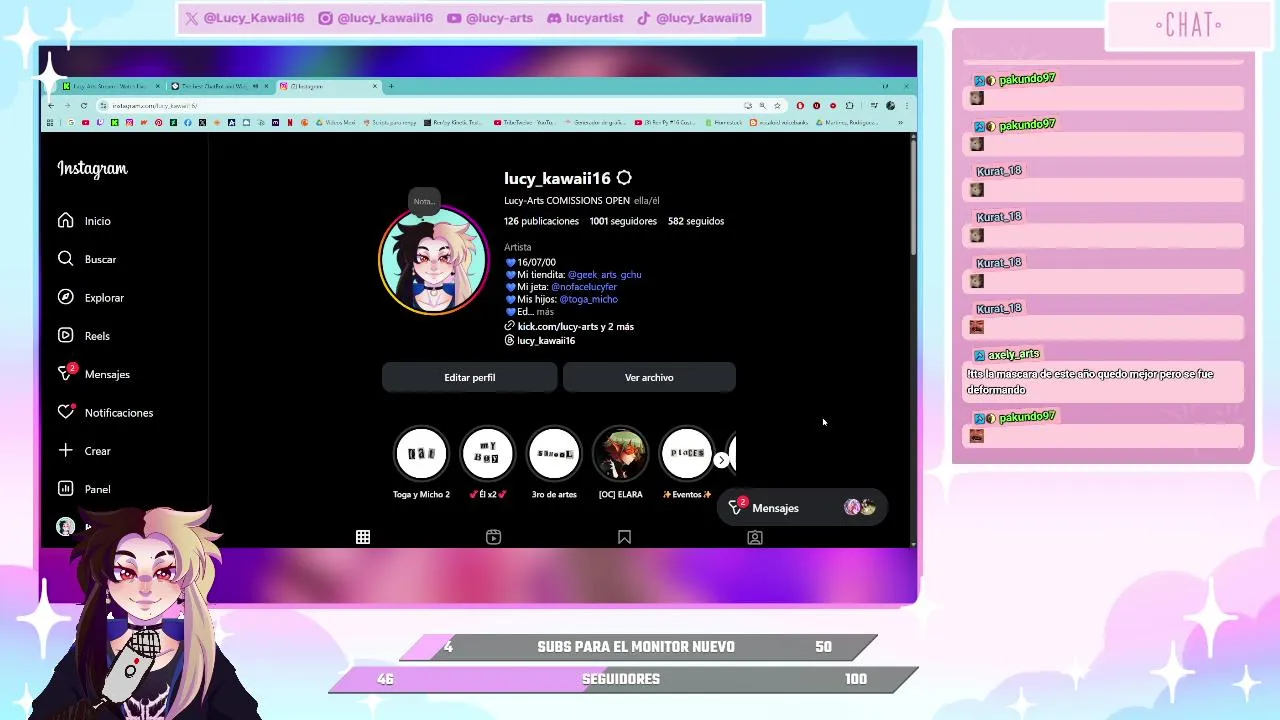
Task: Open Reels in the Instagram sidebar
Action: [84, 336]
